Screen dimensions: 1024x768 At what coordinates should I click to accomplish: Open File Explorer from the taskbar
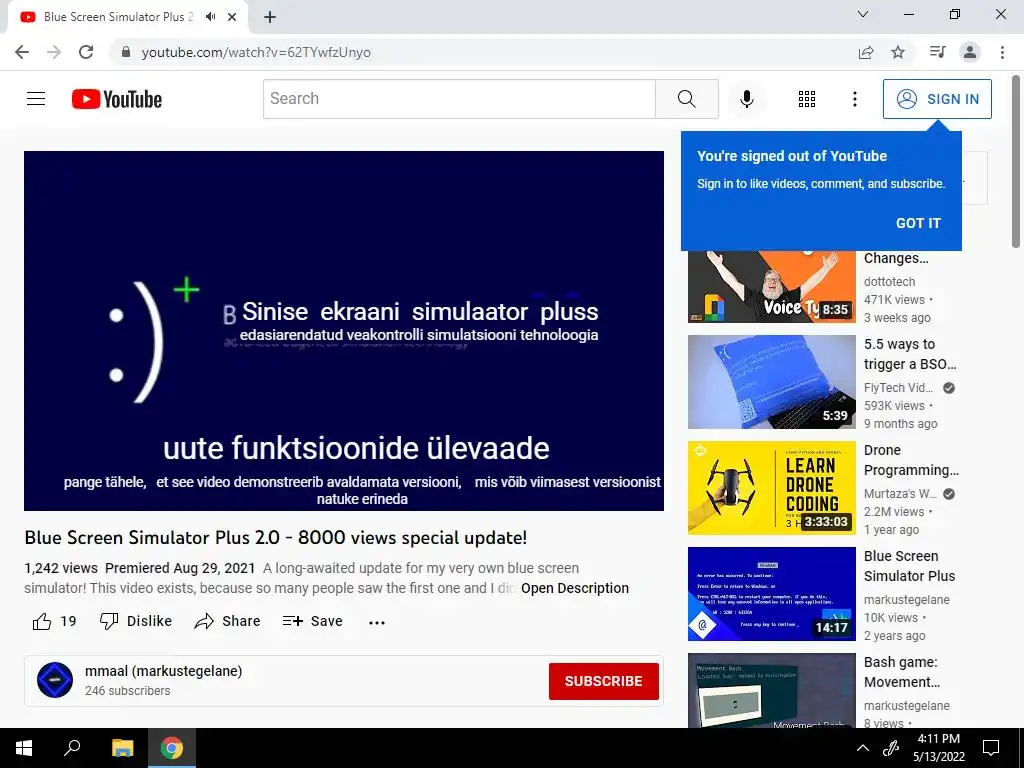coord(122,748)
